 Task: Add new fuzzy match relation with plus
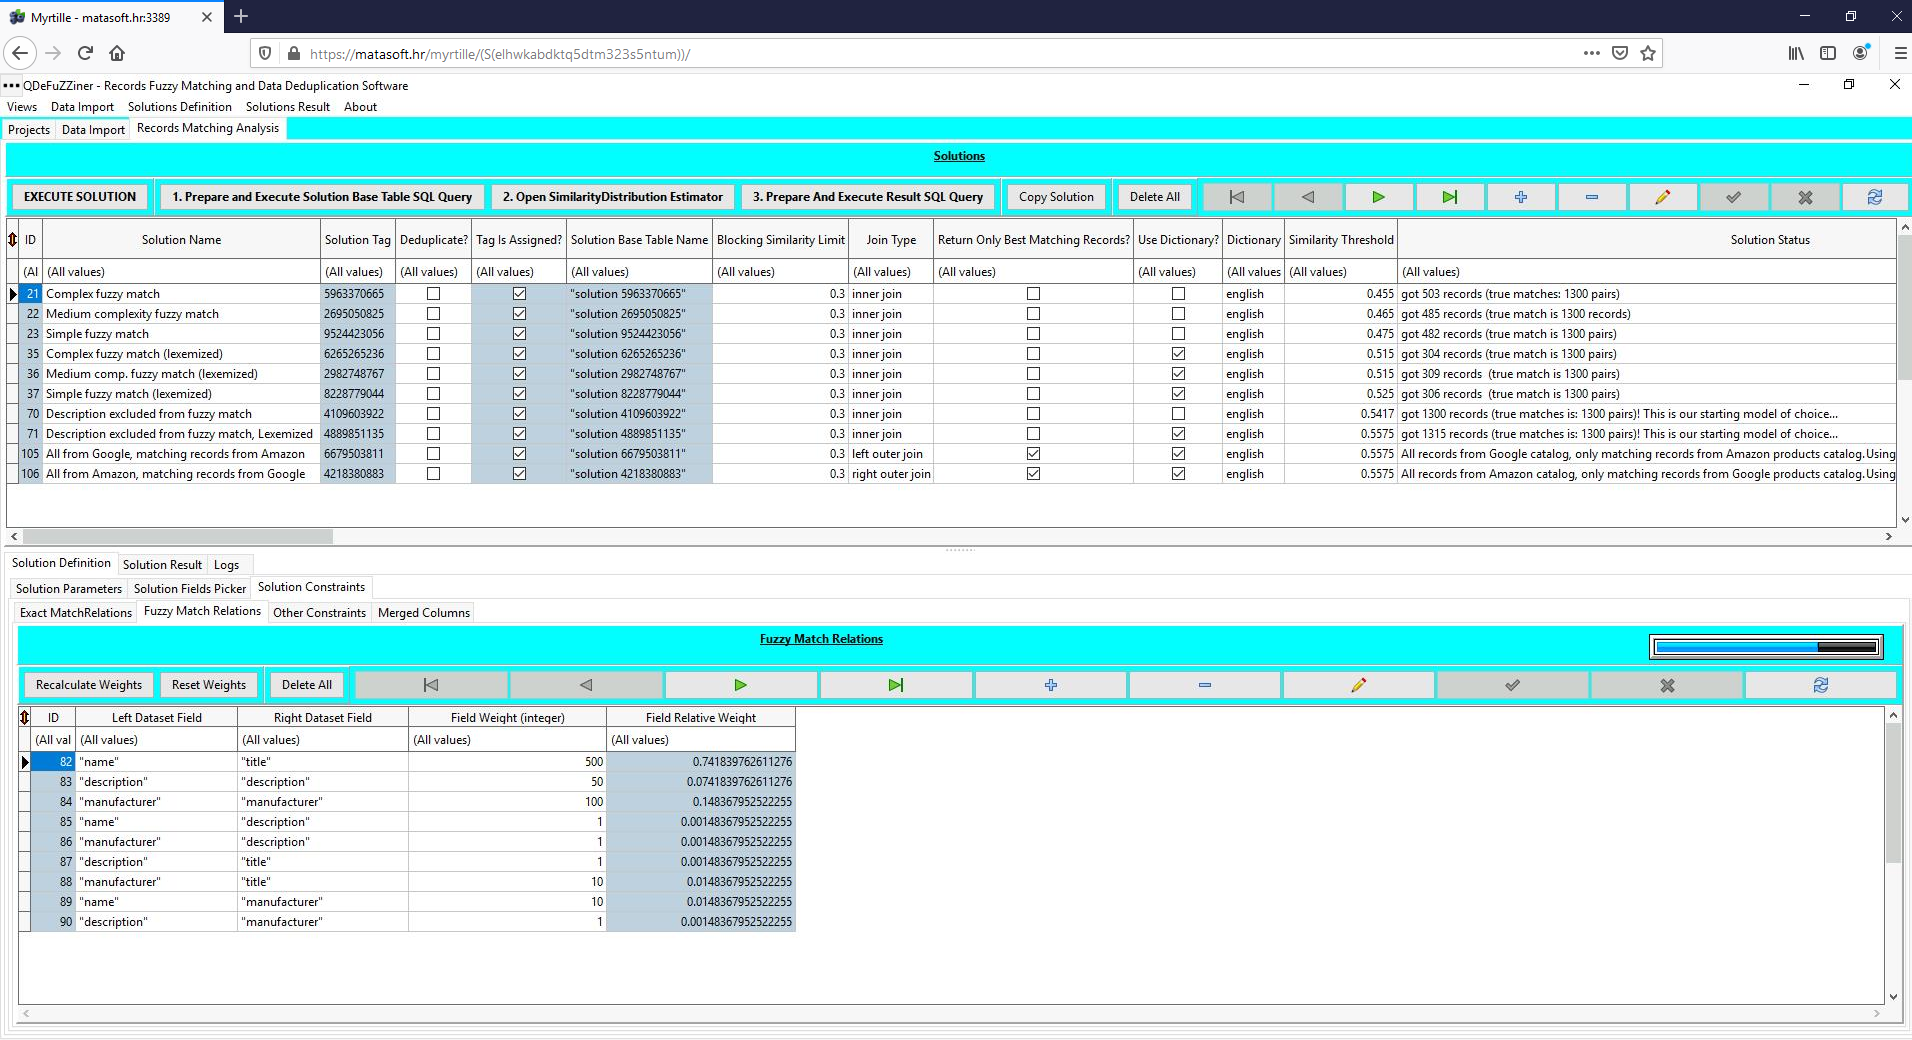click(x=1051, y=685)
